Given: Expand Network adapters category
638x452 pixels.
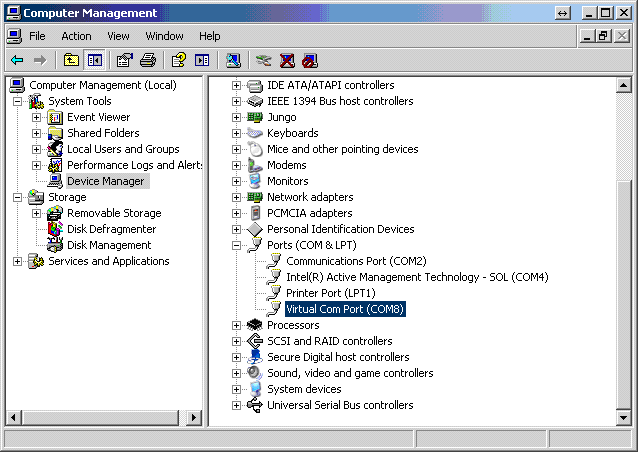Looking at the screenshot, I should 237,197.
